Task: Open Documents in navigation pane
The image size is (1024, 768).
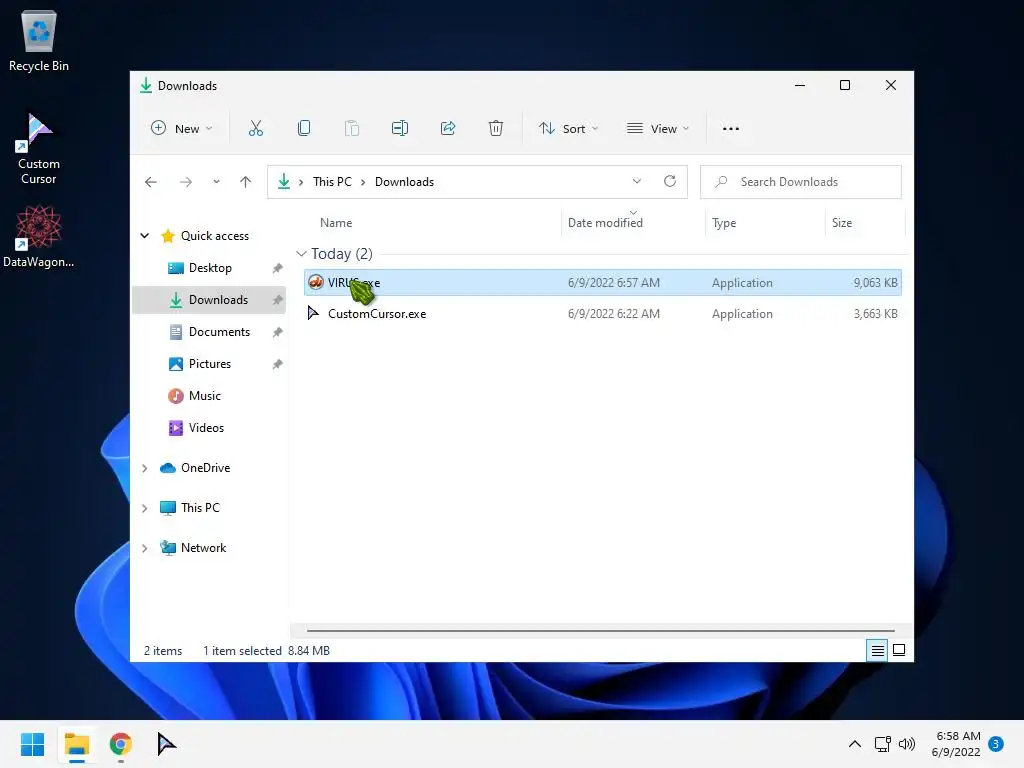Action: (210, 332)
